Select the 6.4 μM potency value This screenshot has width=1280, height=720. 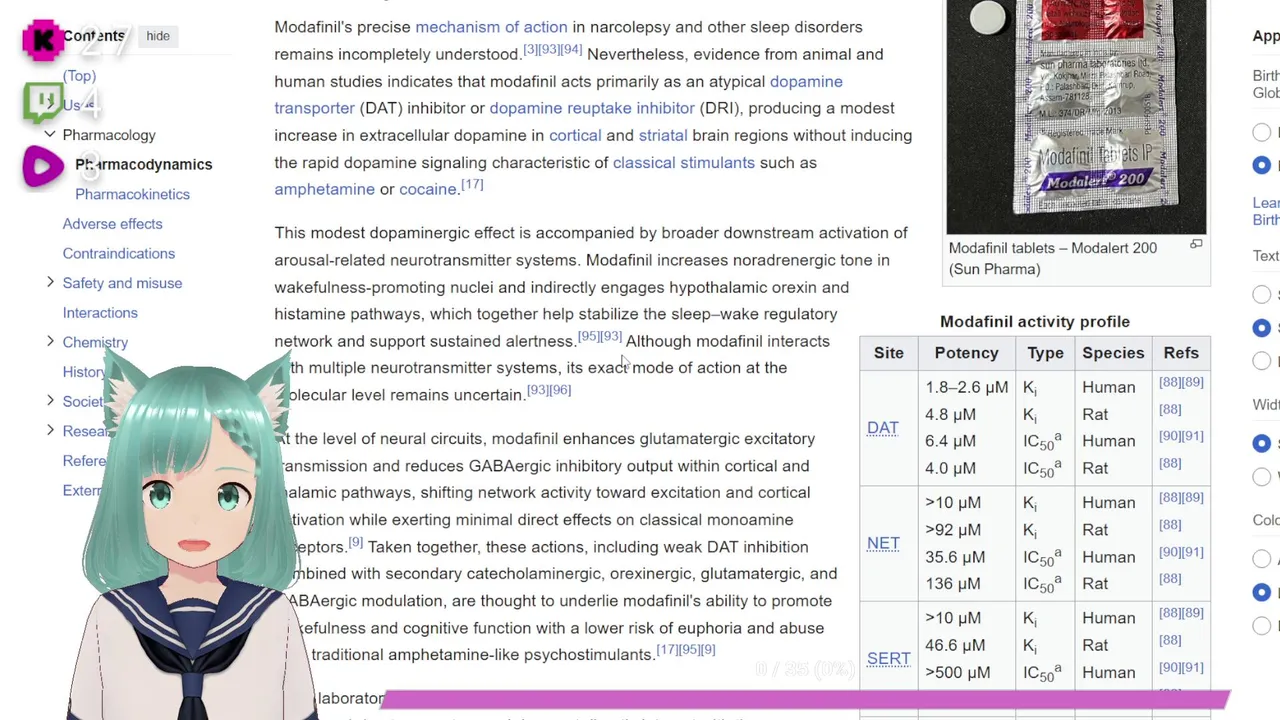pyautogui.click(x=950, y=441)
